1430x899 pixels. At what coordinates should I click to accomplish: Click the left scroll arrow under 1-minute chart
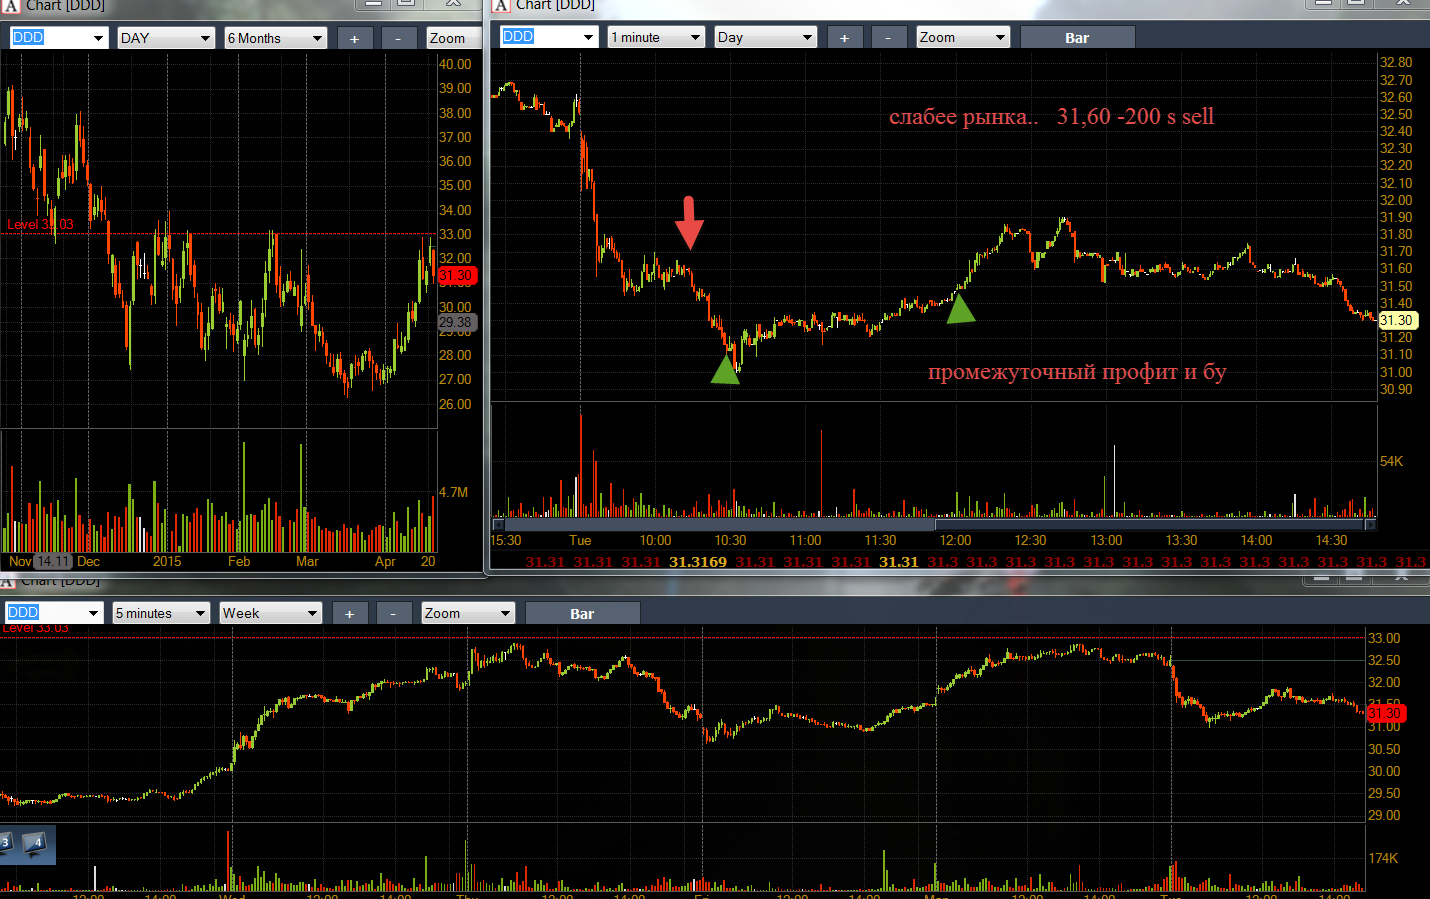498,524
